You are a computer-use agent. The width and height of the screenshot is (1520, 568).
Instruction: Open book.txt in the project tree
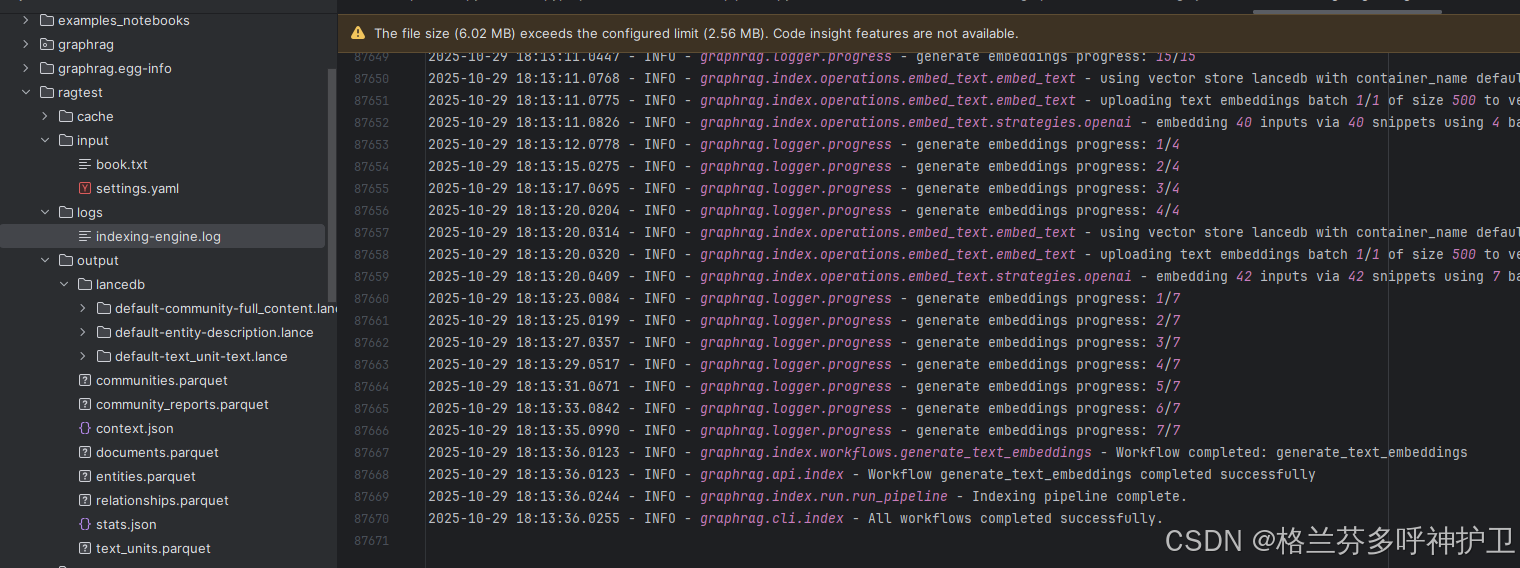tap(122, 164)
